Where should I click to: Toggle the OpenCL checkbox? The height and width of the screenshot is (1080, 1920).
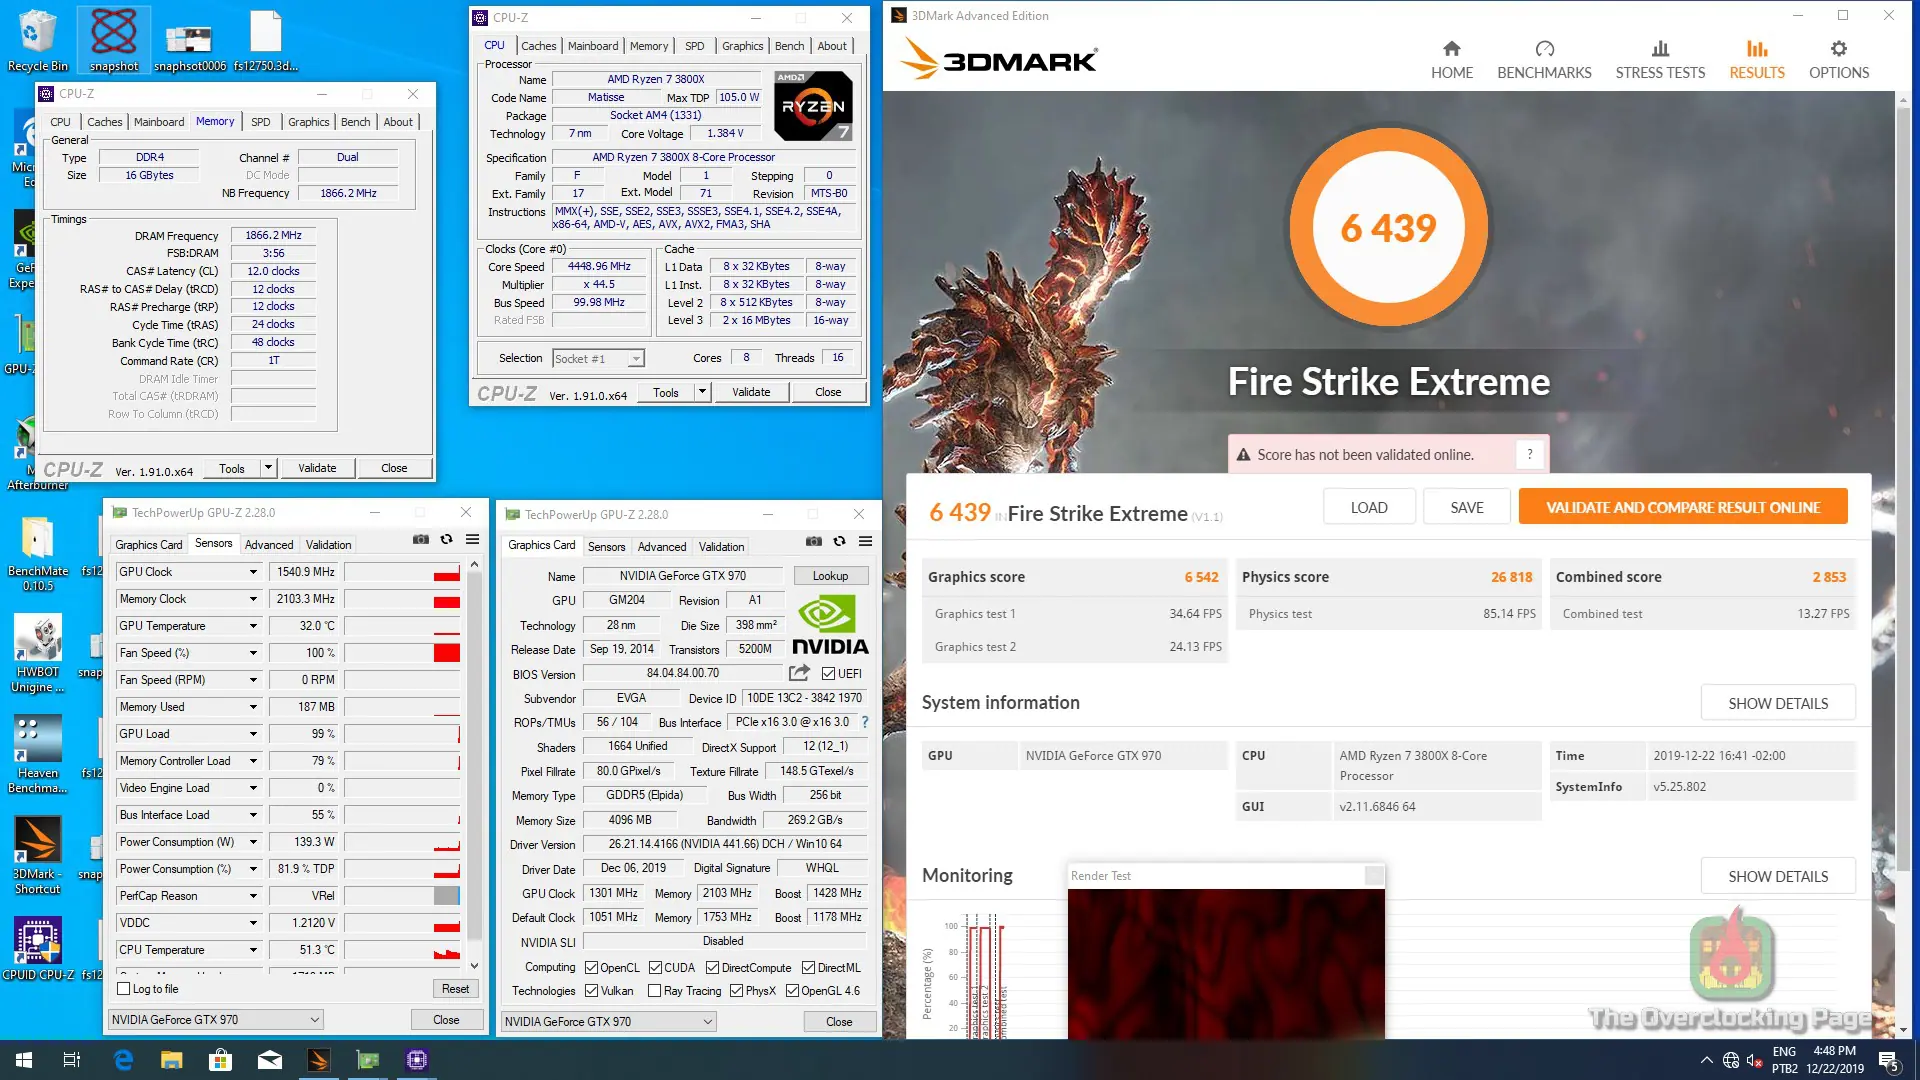pyautogui.click(x=592, y=968)
